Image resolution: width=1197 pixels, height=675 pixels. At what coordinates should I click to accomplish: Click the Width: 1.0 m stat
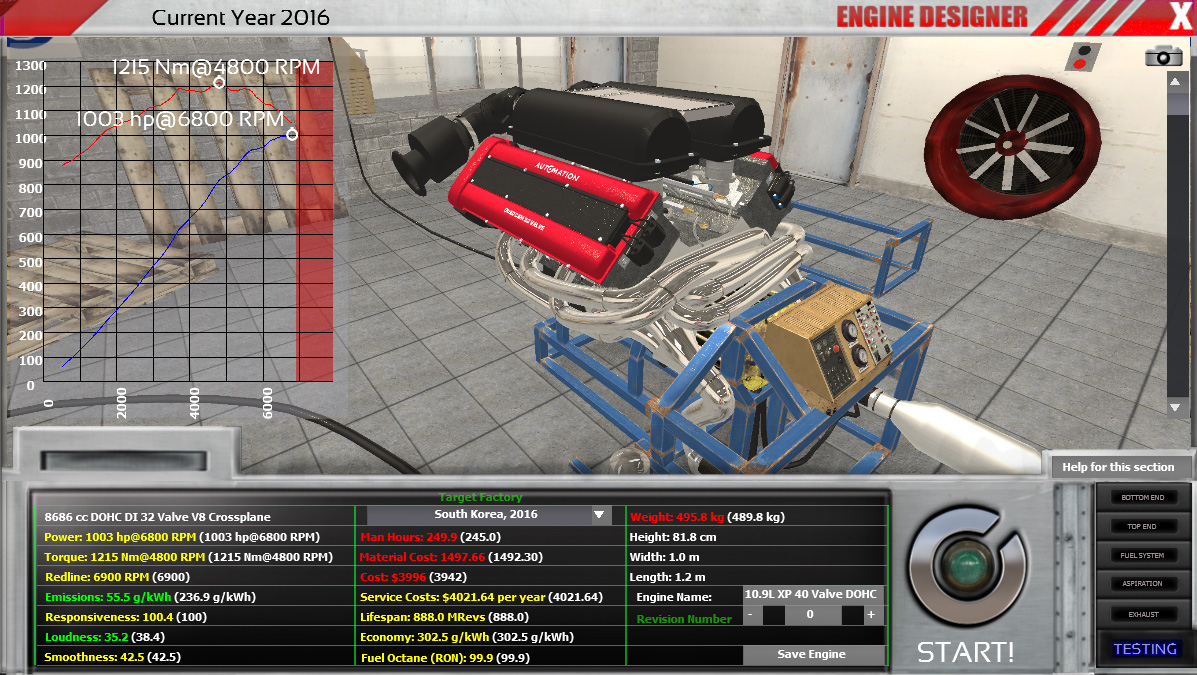pyautogui.click(x=664, y=557)
